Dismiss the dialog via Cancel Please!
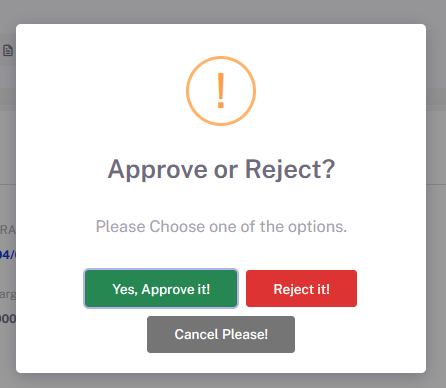This screenshot has height=388, width=446. pos(221,334)
